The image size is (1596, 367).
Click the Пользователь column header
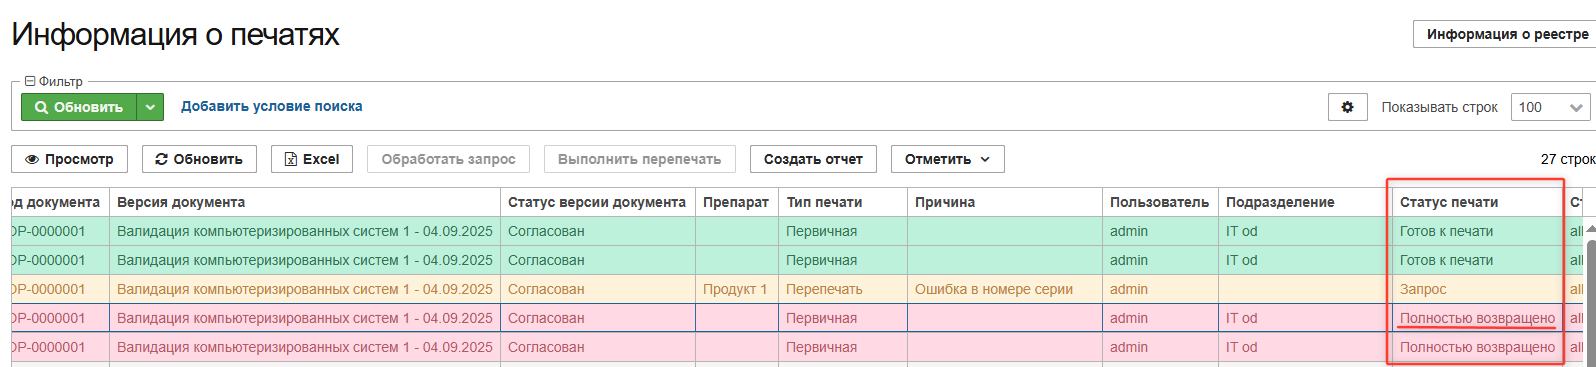tap(1160, 202)
